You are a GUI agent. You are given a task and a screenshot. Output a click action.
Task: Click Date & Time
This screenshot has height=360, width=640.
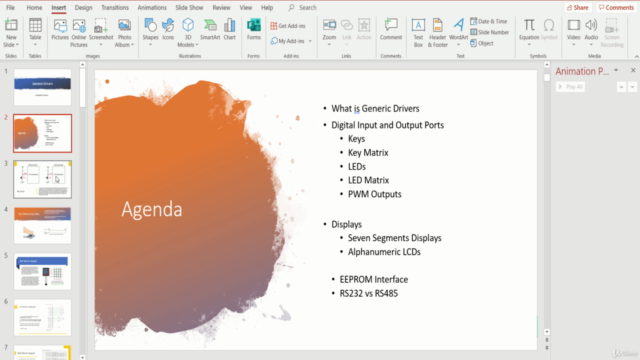[489, 21]
